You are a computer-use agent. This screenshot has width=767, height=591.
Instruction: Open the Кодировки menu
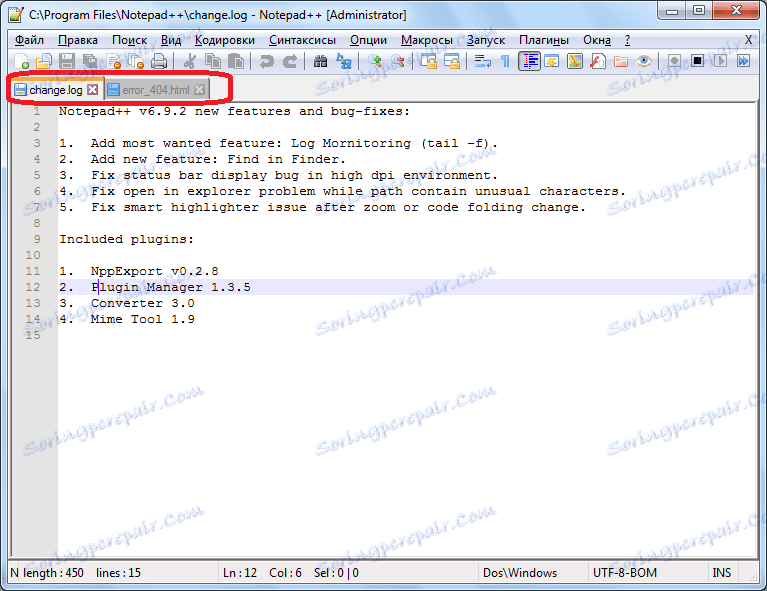(225, 40)
